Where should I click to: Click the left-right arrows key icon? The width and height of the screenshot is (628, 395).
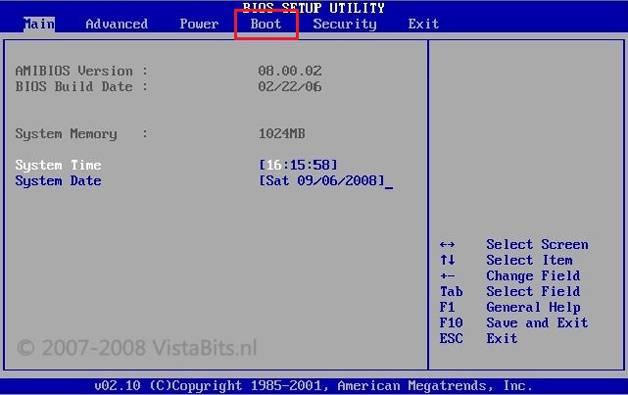(x=447, y=244)
